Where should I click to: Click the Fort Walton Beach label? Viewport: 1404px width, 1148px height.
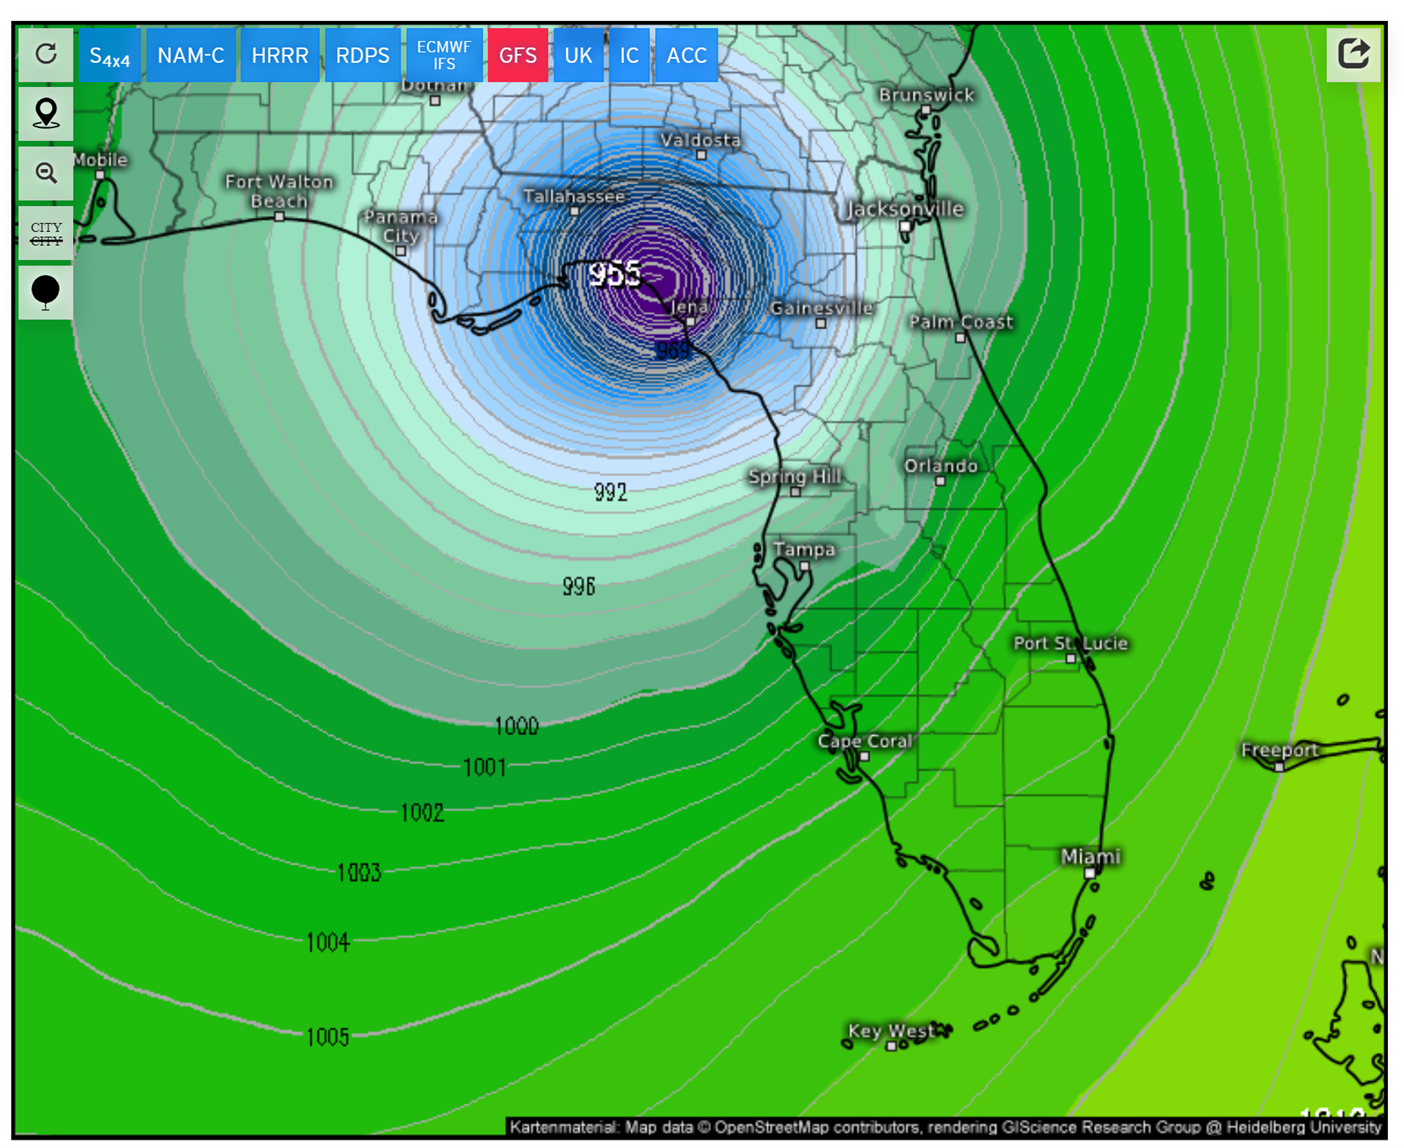279,191
